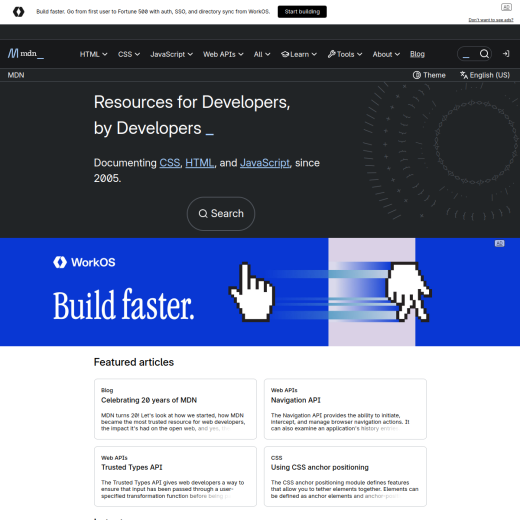Click the Theme switcher button

(x=429, y=75)
